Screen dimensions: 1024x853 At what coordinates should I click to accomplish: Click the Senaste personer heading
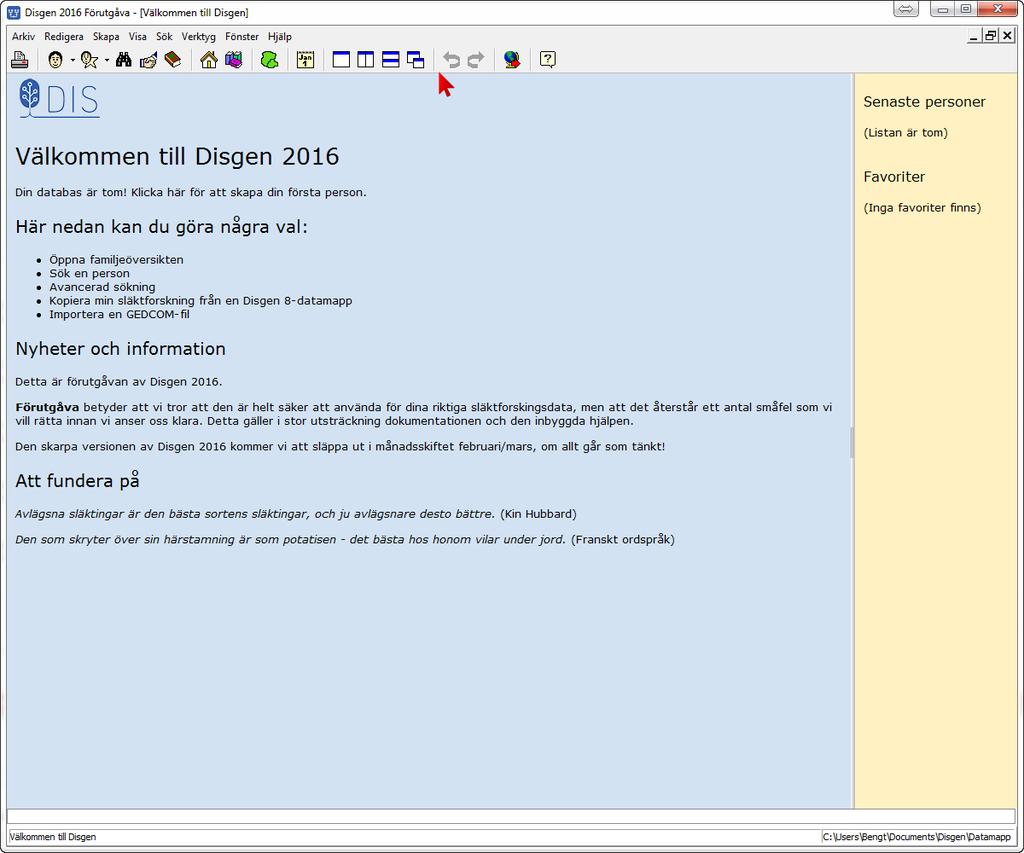[x=924, y=102]
